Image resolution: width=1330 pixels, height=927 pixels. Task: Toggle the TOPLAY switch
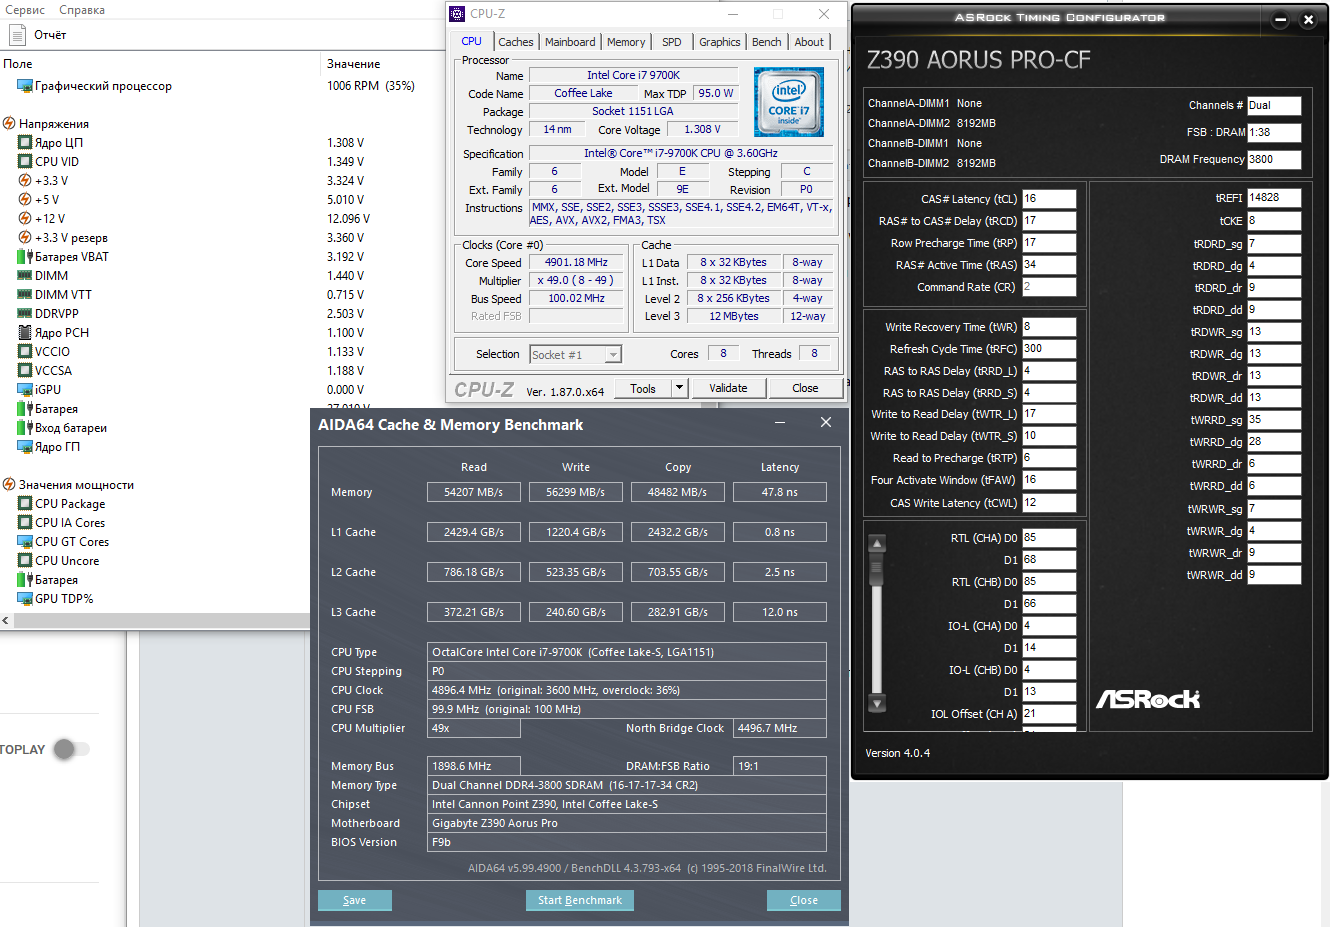[71, 749]
